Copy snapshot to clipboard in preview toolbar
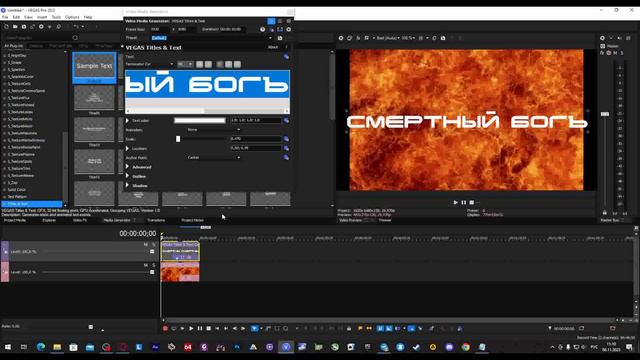Screen dimensions: 640x360 click(434, 38)
